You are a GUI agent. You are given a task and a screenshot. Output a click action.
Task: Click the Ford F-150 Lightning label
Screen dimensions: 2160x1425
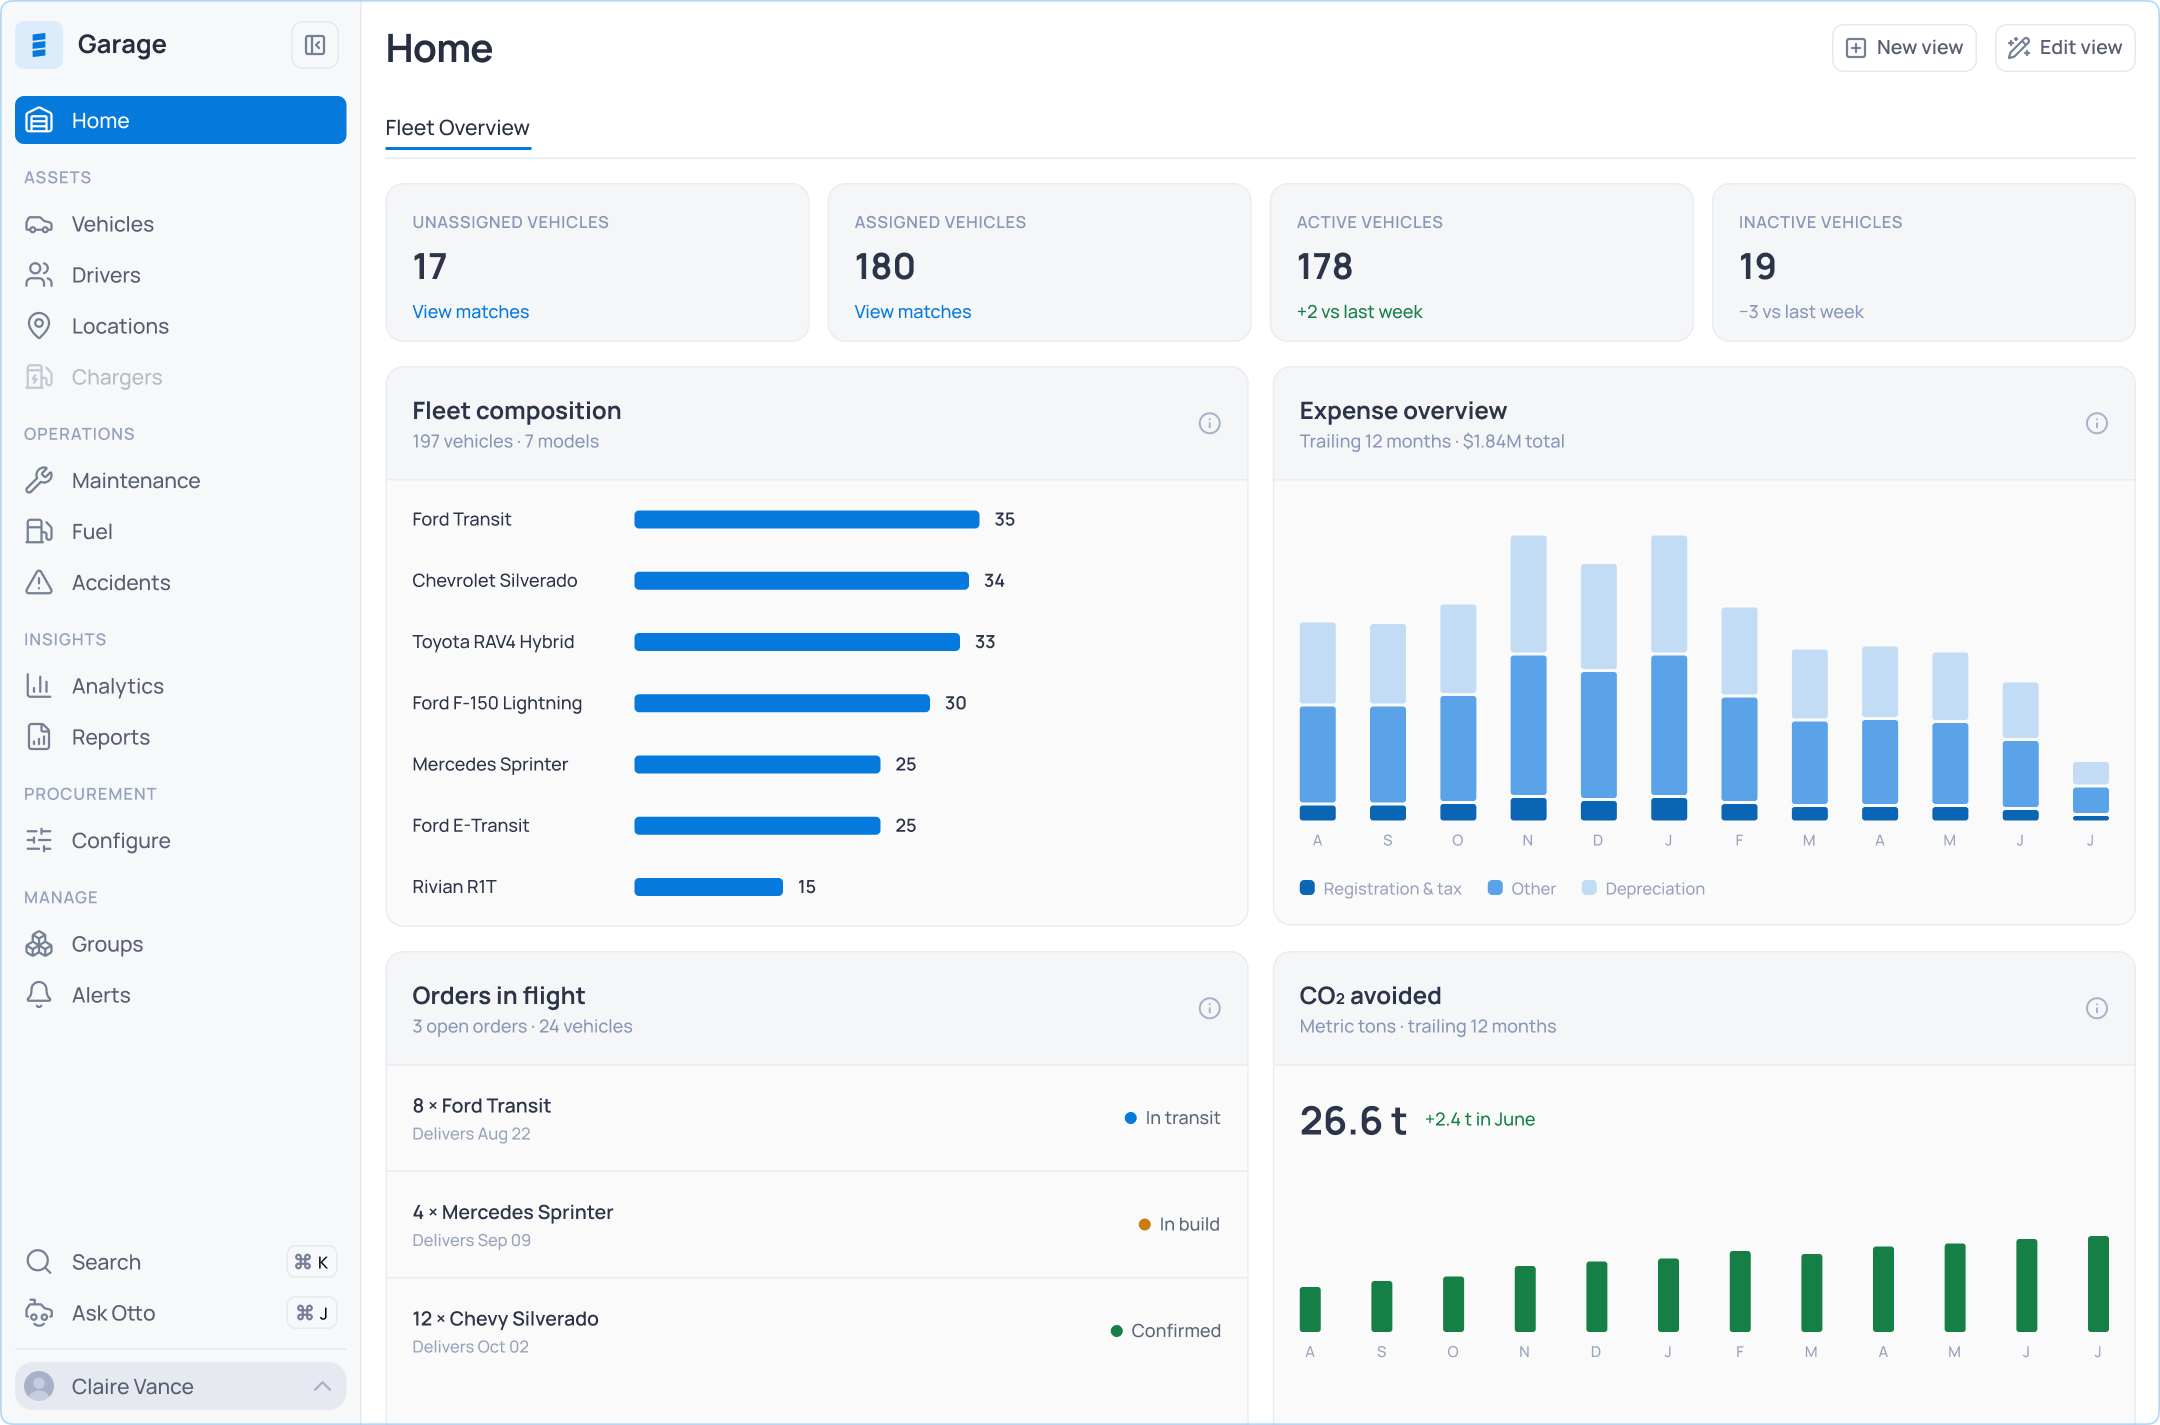pyautogui.click(x=497, y=703)
